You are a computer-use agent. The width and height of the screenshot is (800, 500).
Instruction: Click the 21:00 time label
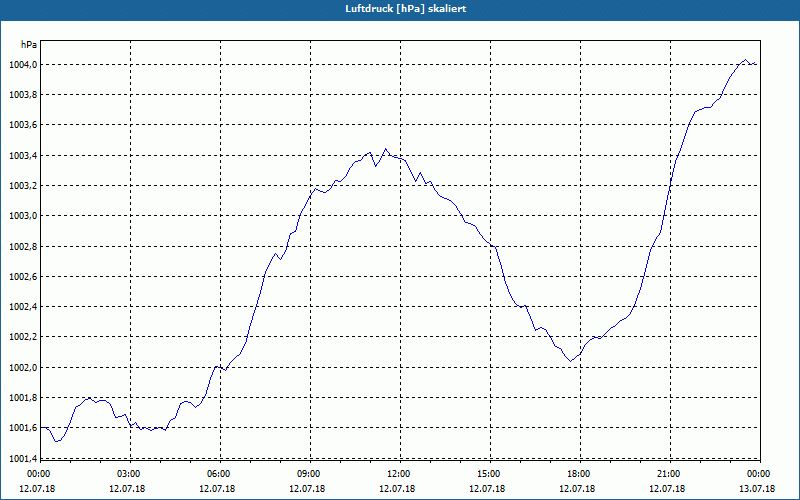pyautogui.click(x=670, y=474)
